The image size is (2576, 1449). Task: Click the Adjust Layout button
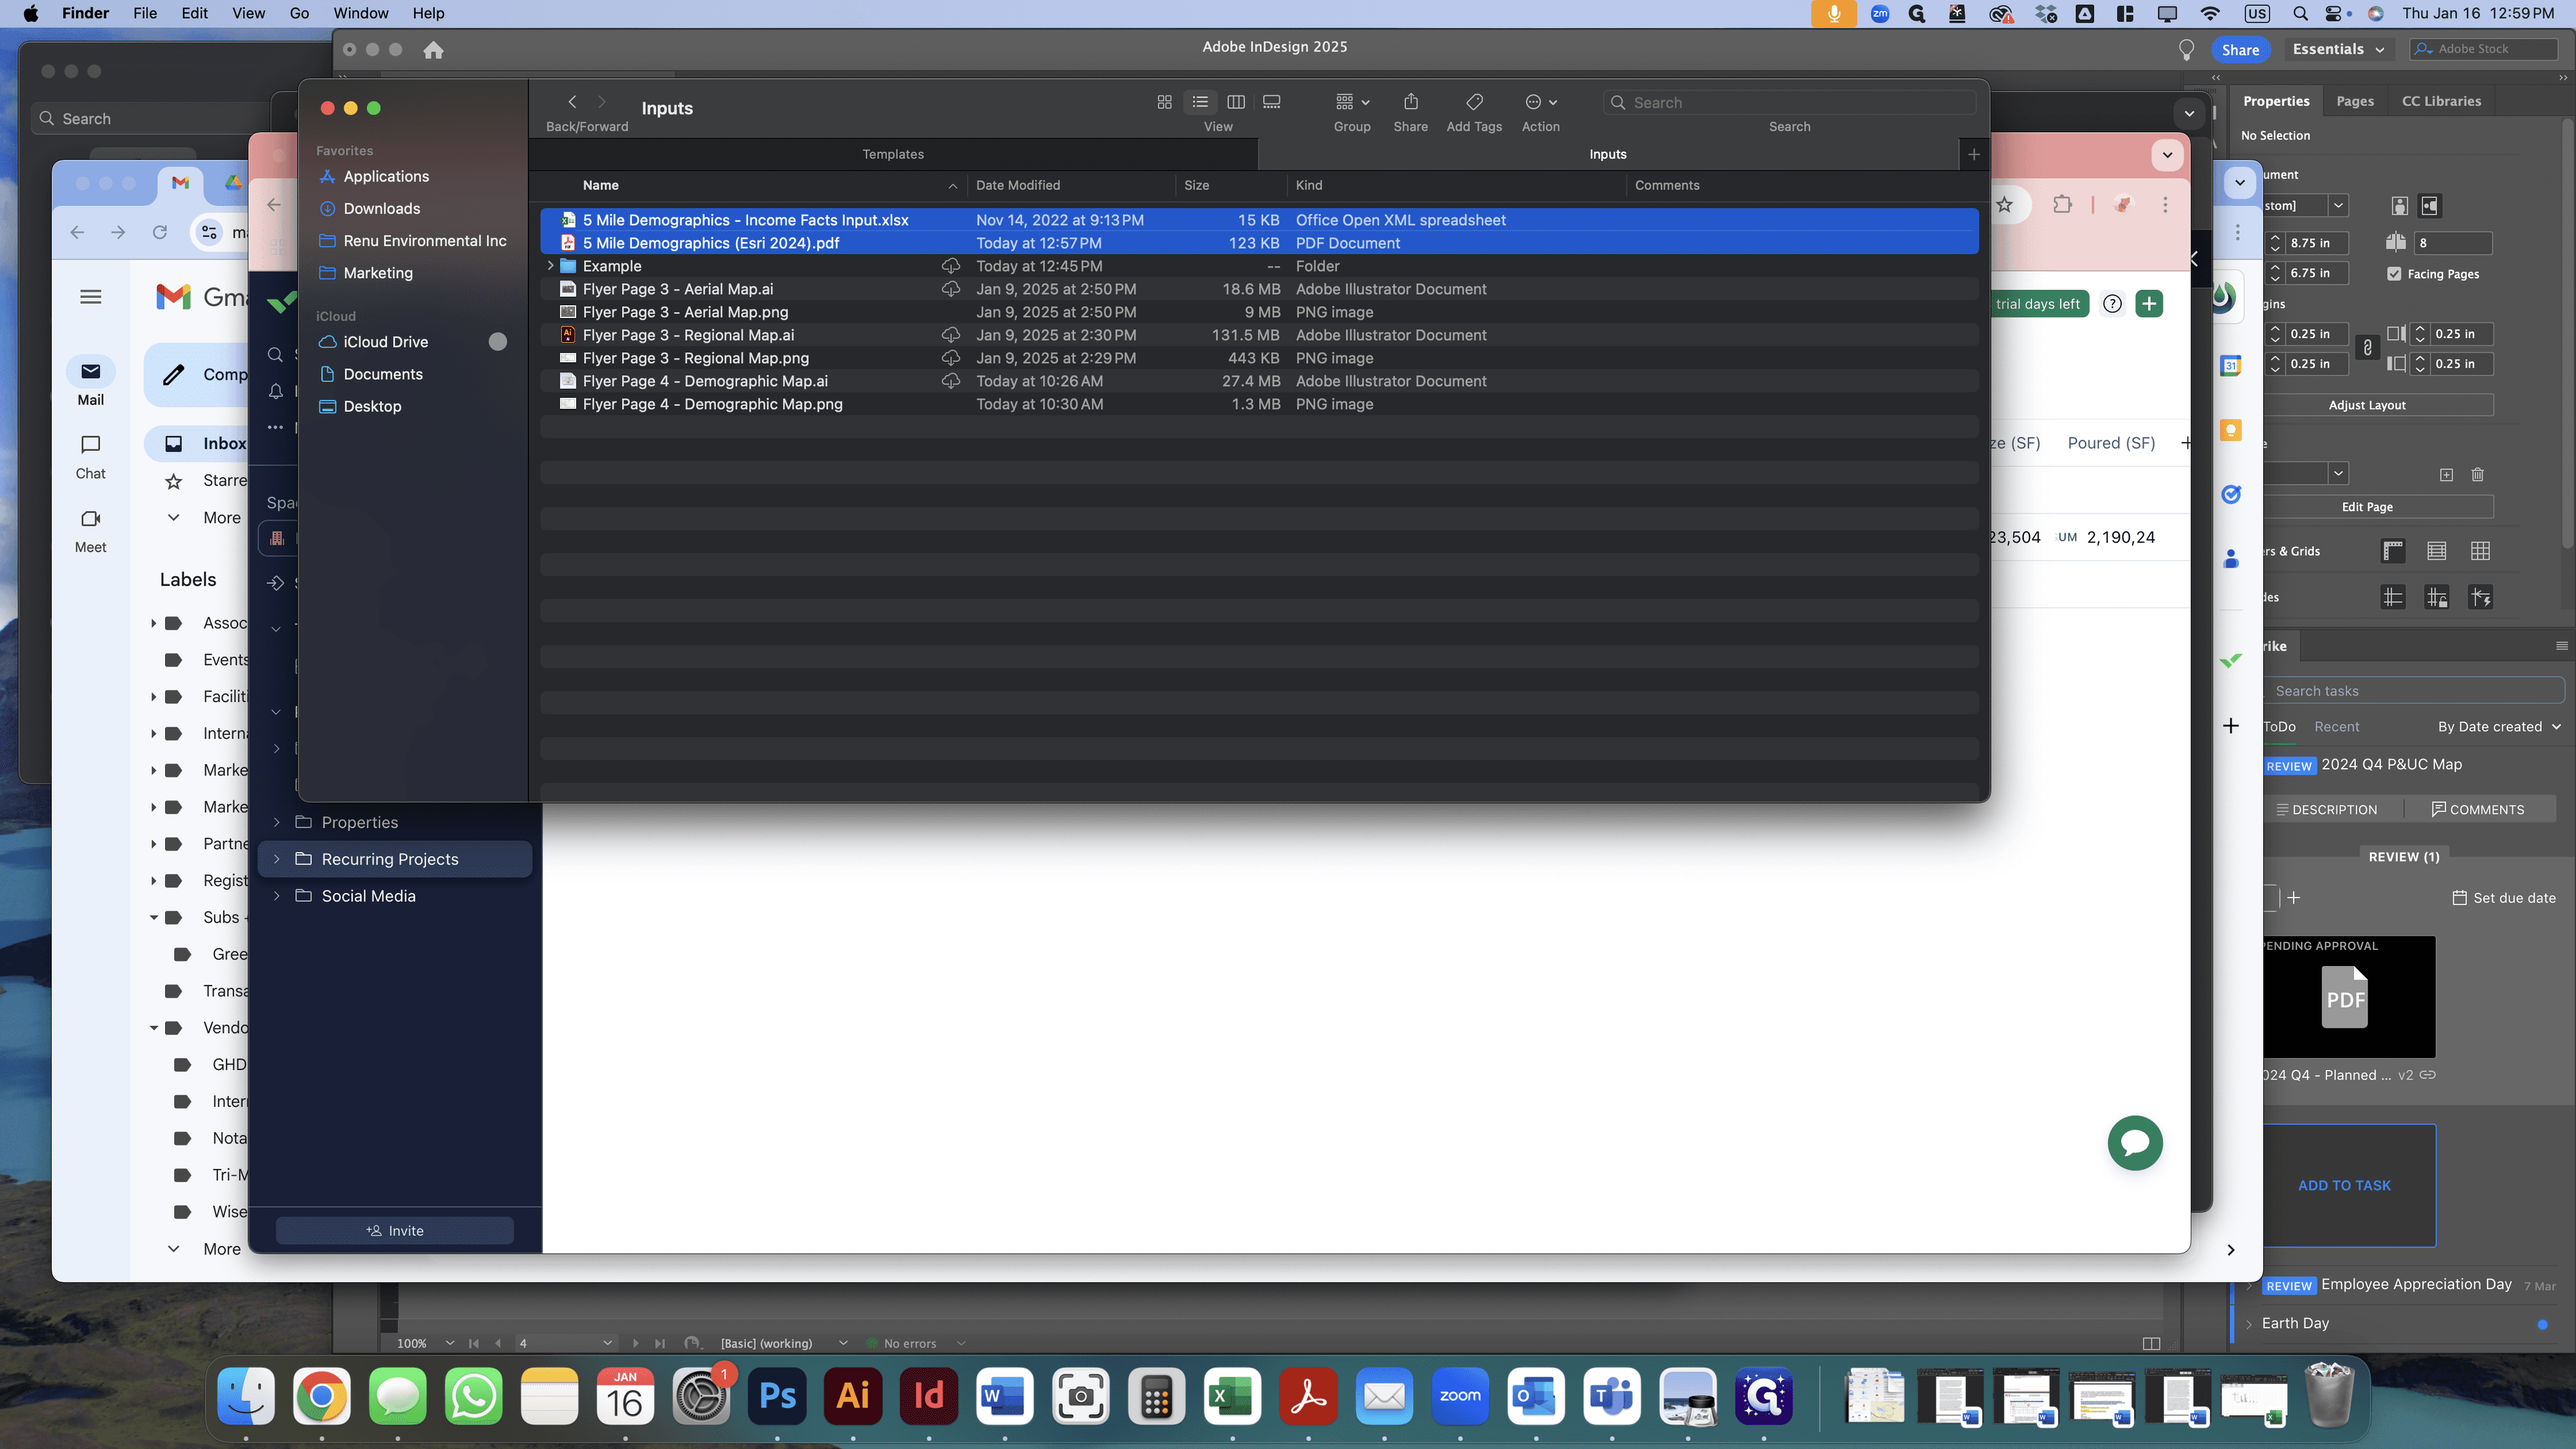(2367, 405)
